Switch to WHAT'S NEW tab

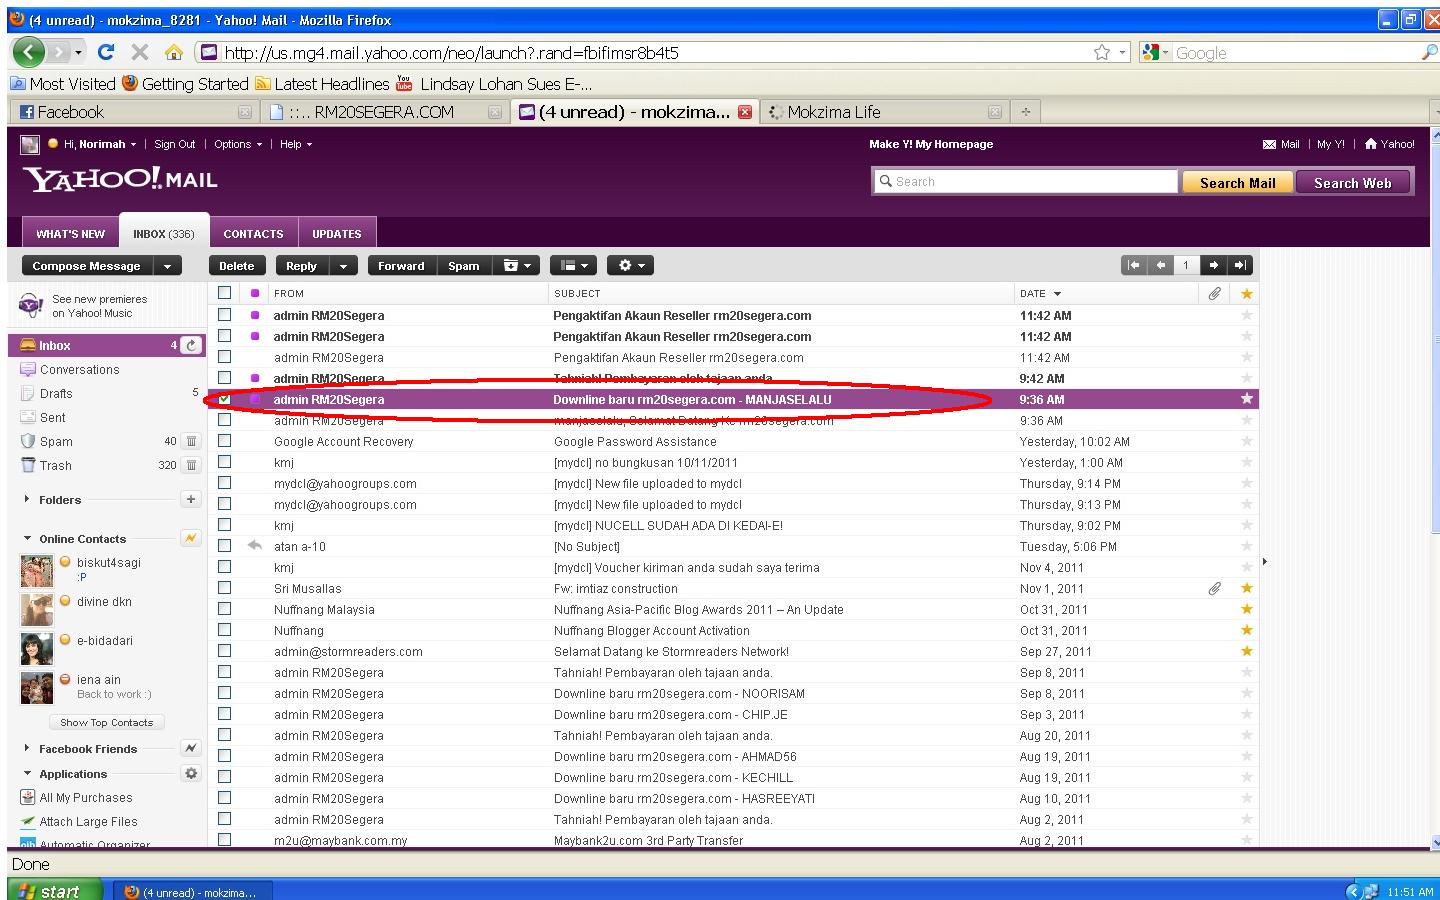pos(70,233)
